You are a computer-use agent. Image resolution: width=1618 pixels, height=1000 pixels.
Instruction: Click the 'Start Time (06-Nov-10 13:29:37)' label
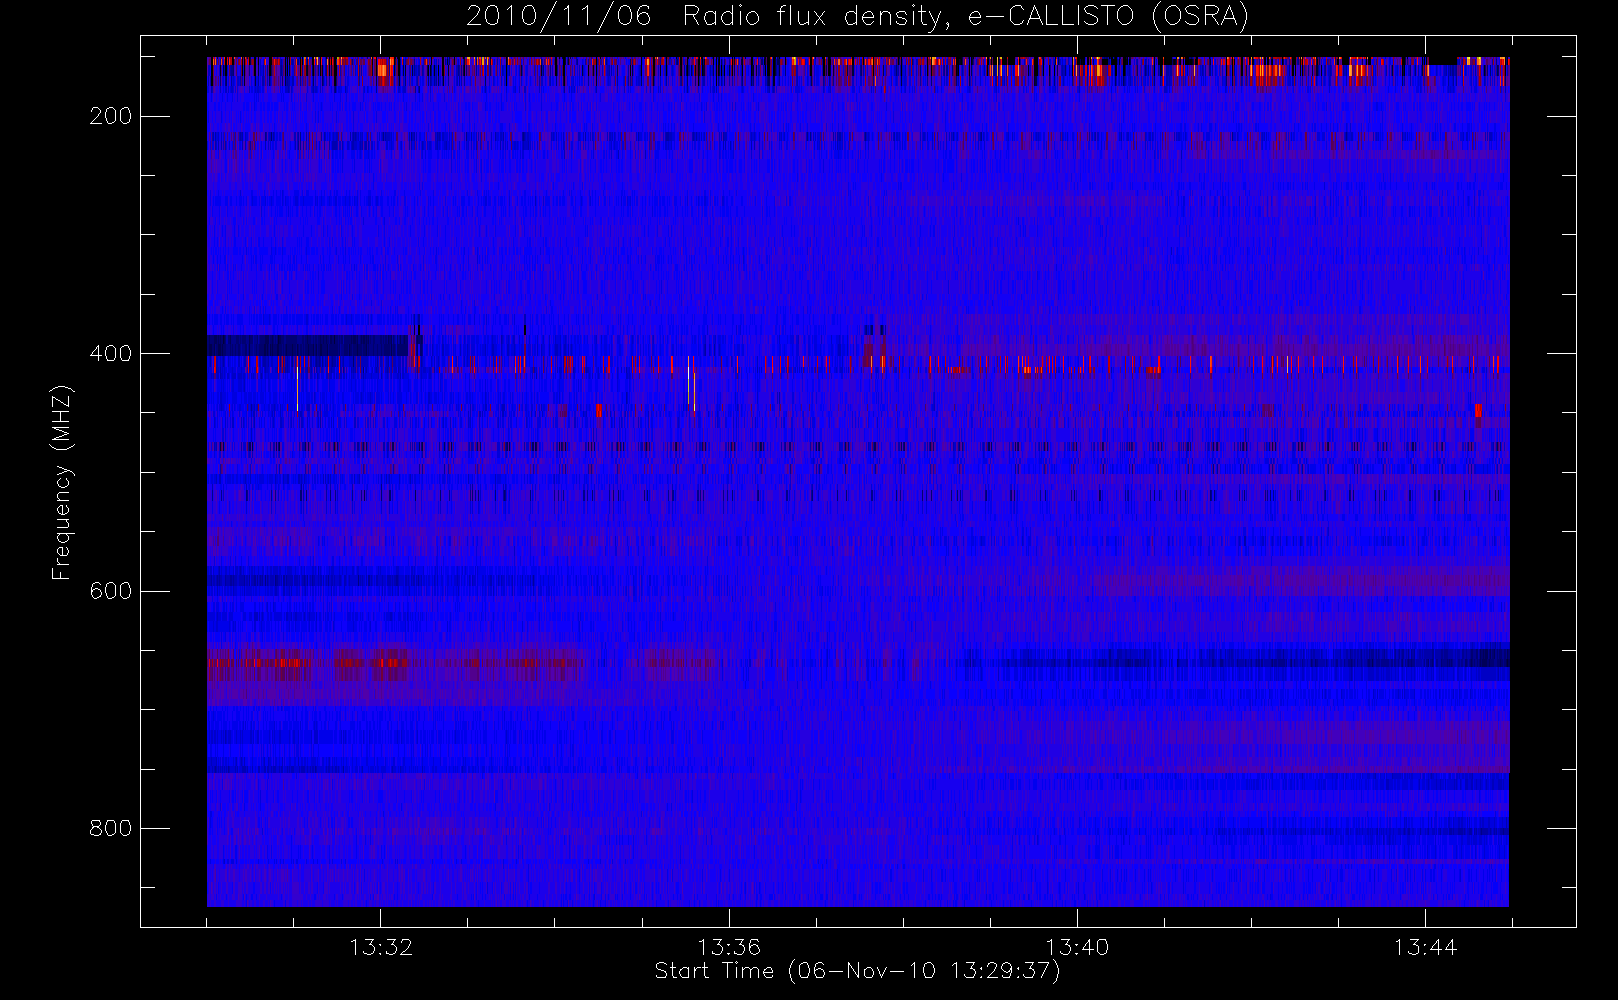click(x=857, y=971)
